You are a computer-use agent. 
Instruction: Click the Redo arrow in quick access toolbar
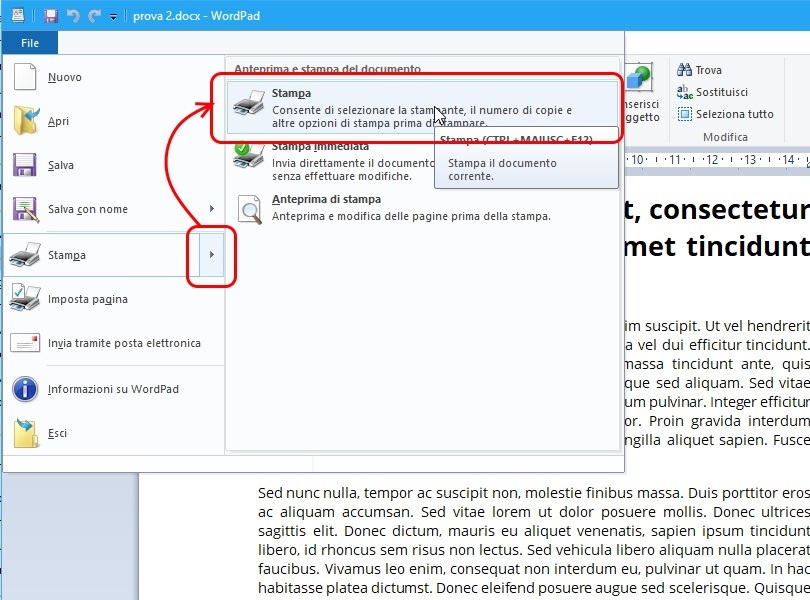pos(94,16)
